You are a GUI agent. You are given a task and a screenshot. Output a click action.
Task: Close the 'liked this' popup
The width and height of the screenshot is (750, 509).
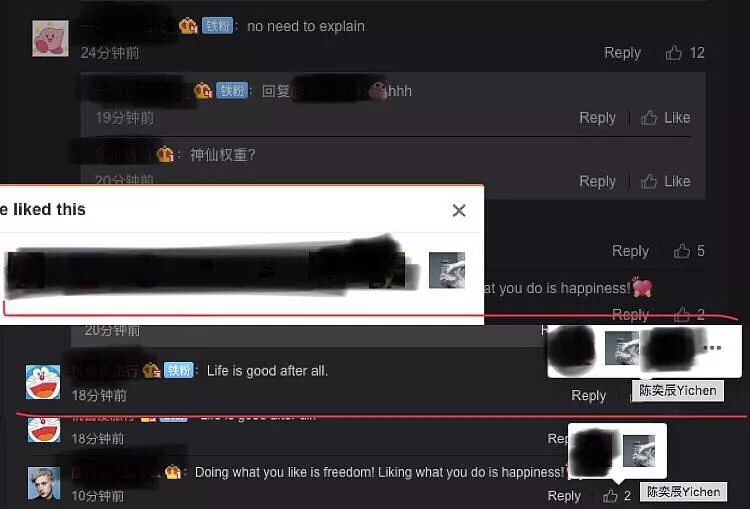[x=459, y=210]
